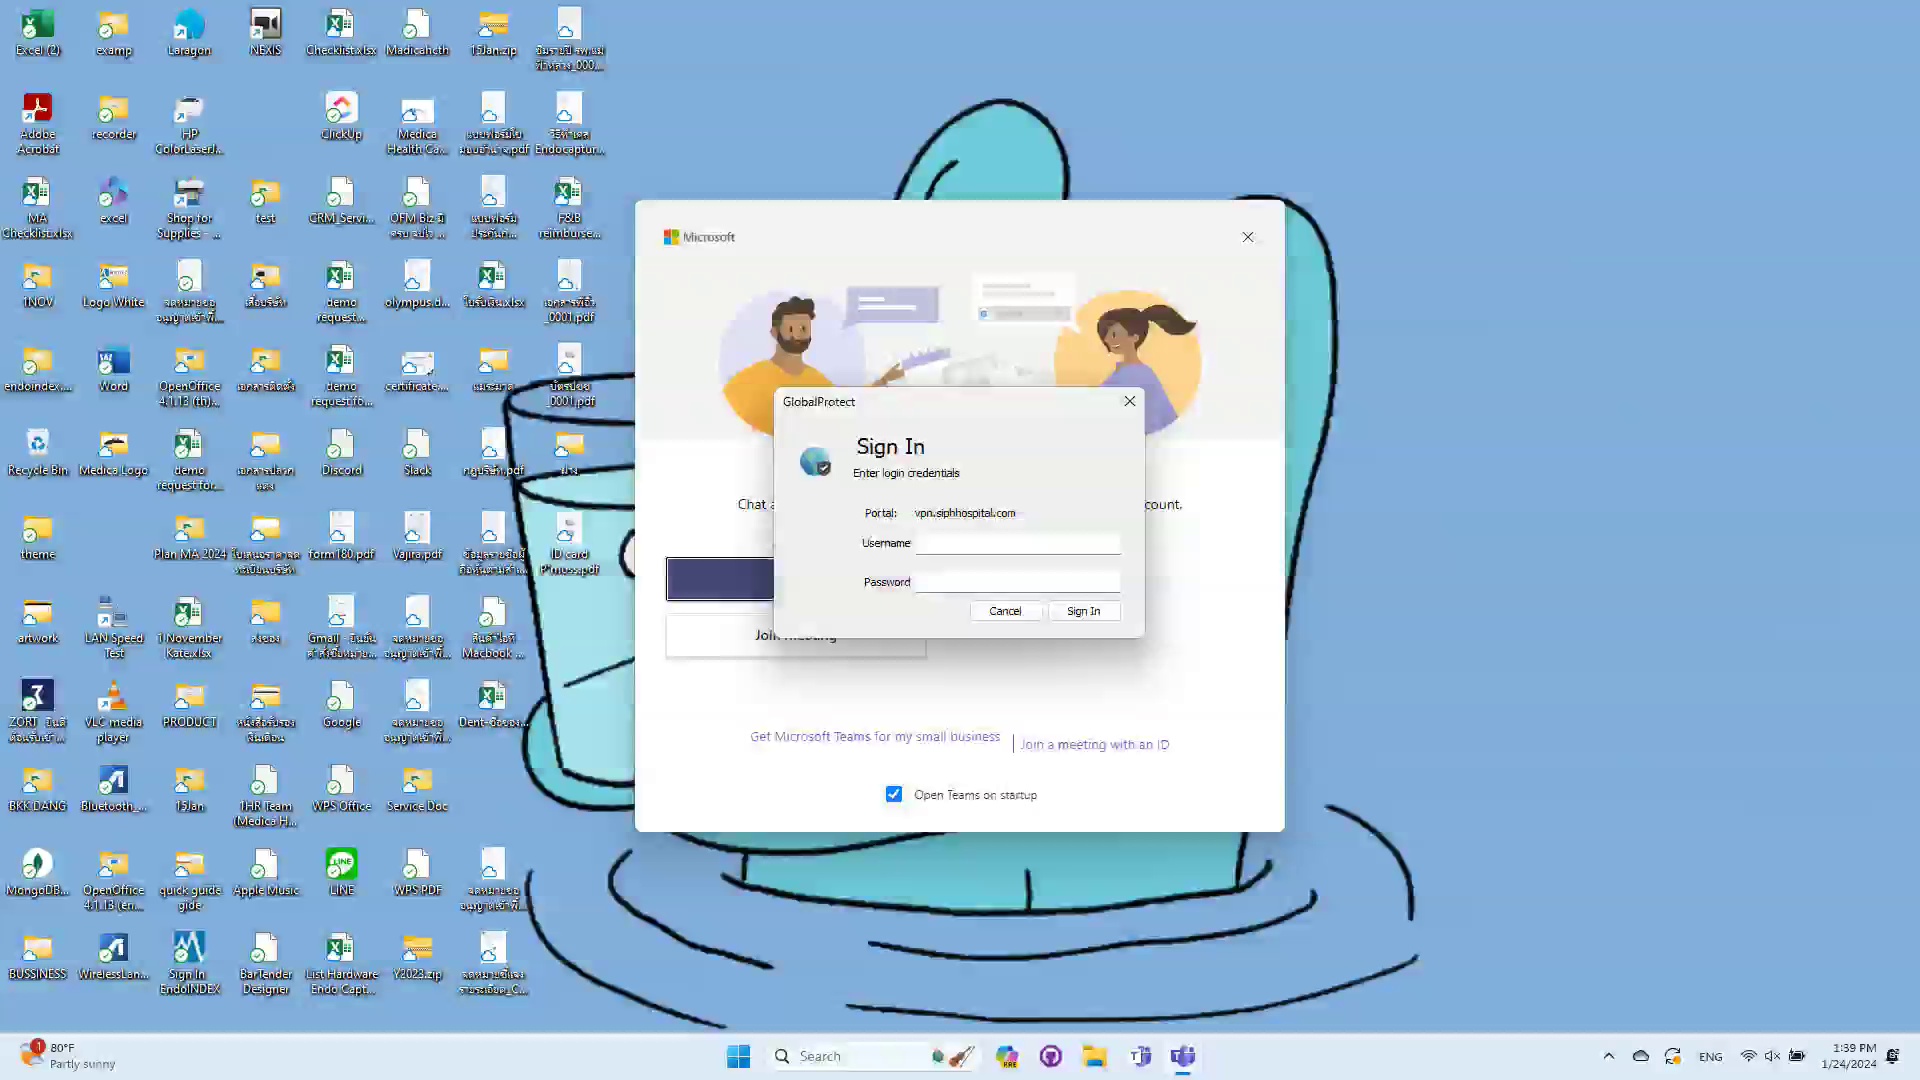Select the HP ColorLaserJet desktop icon
1920x1080 pixels.
[x=189, y=124]
